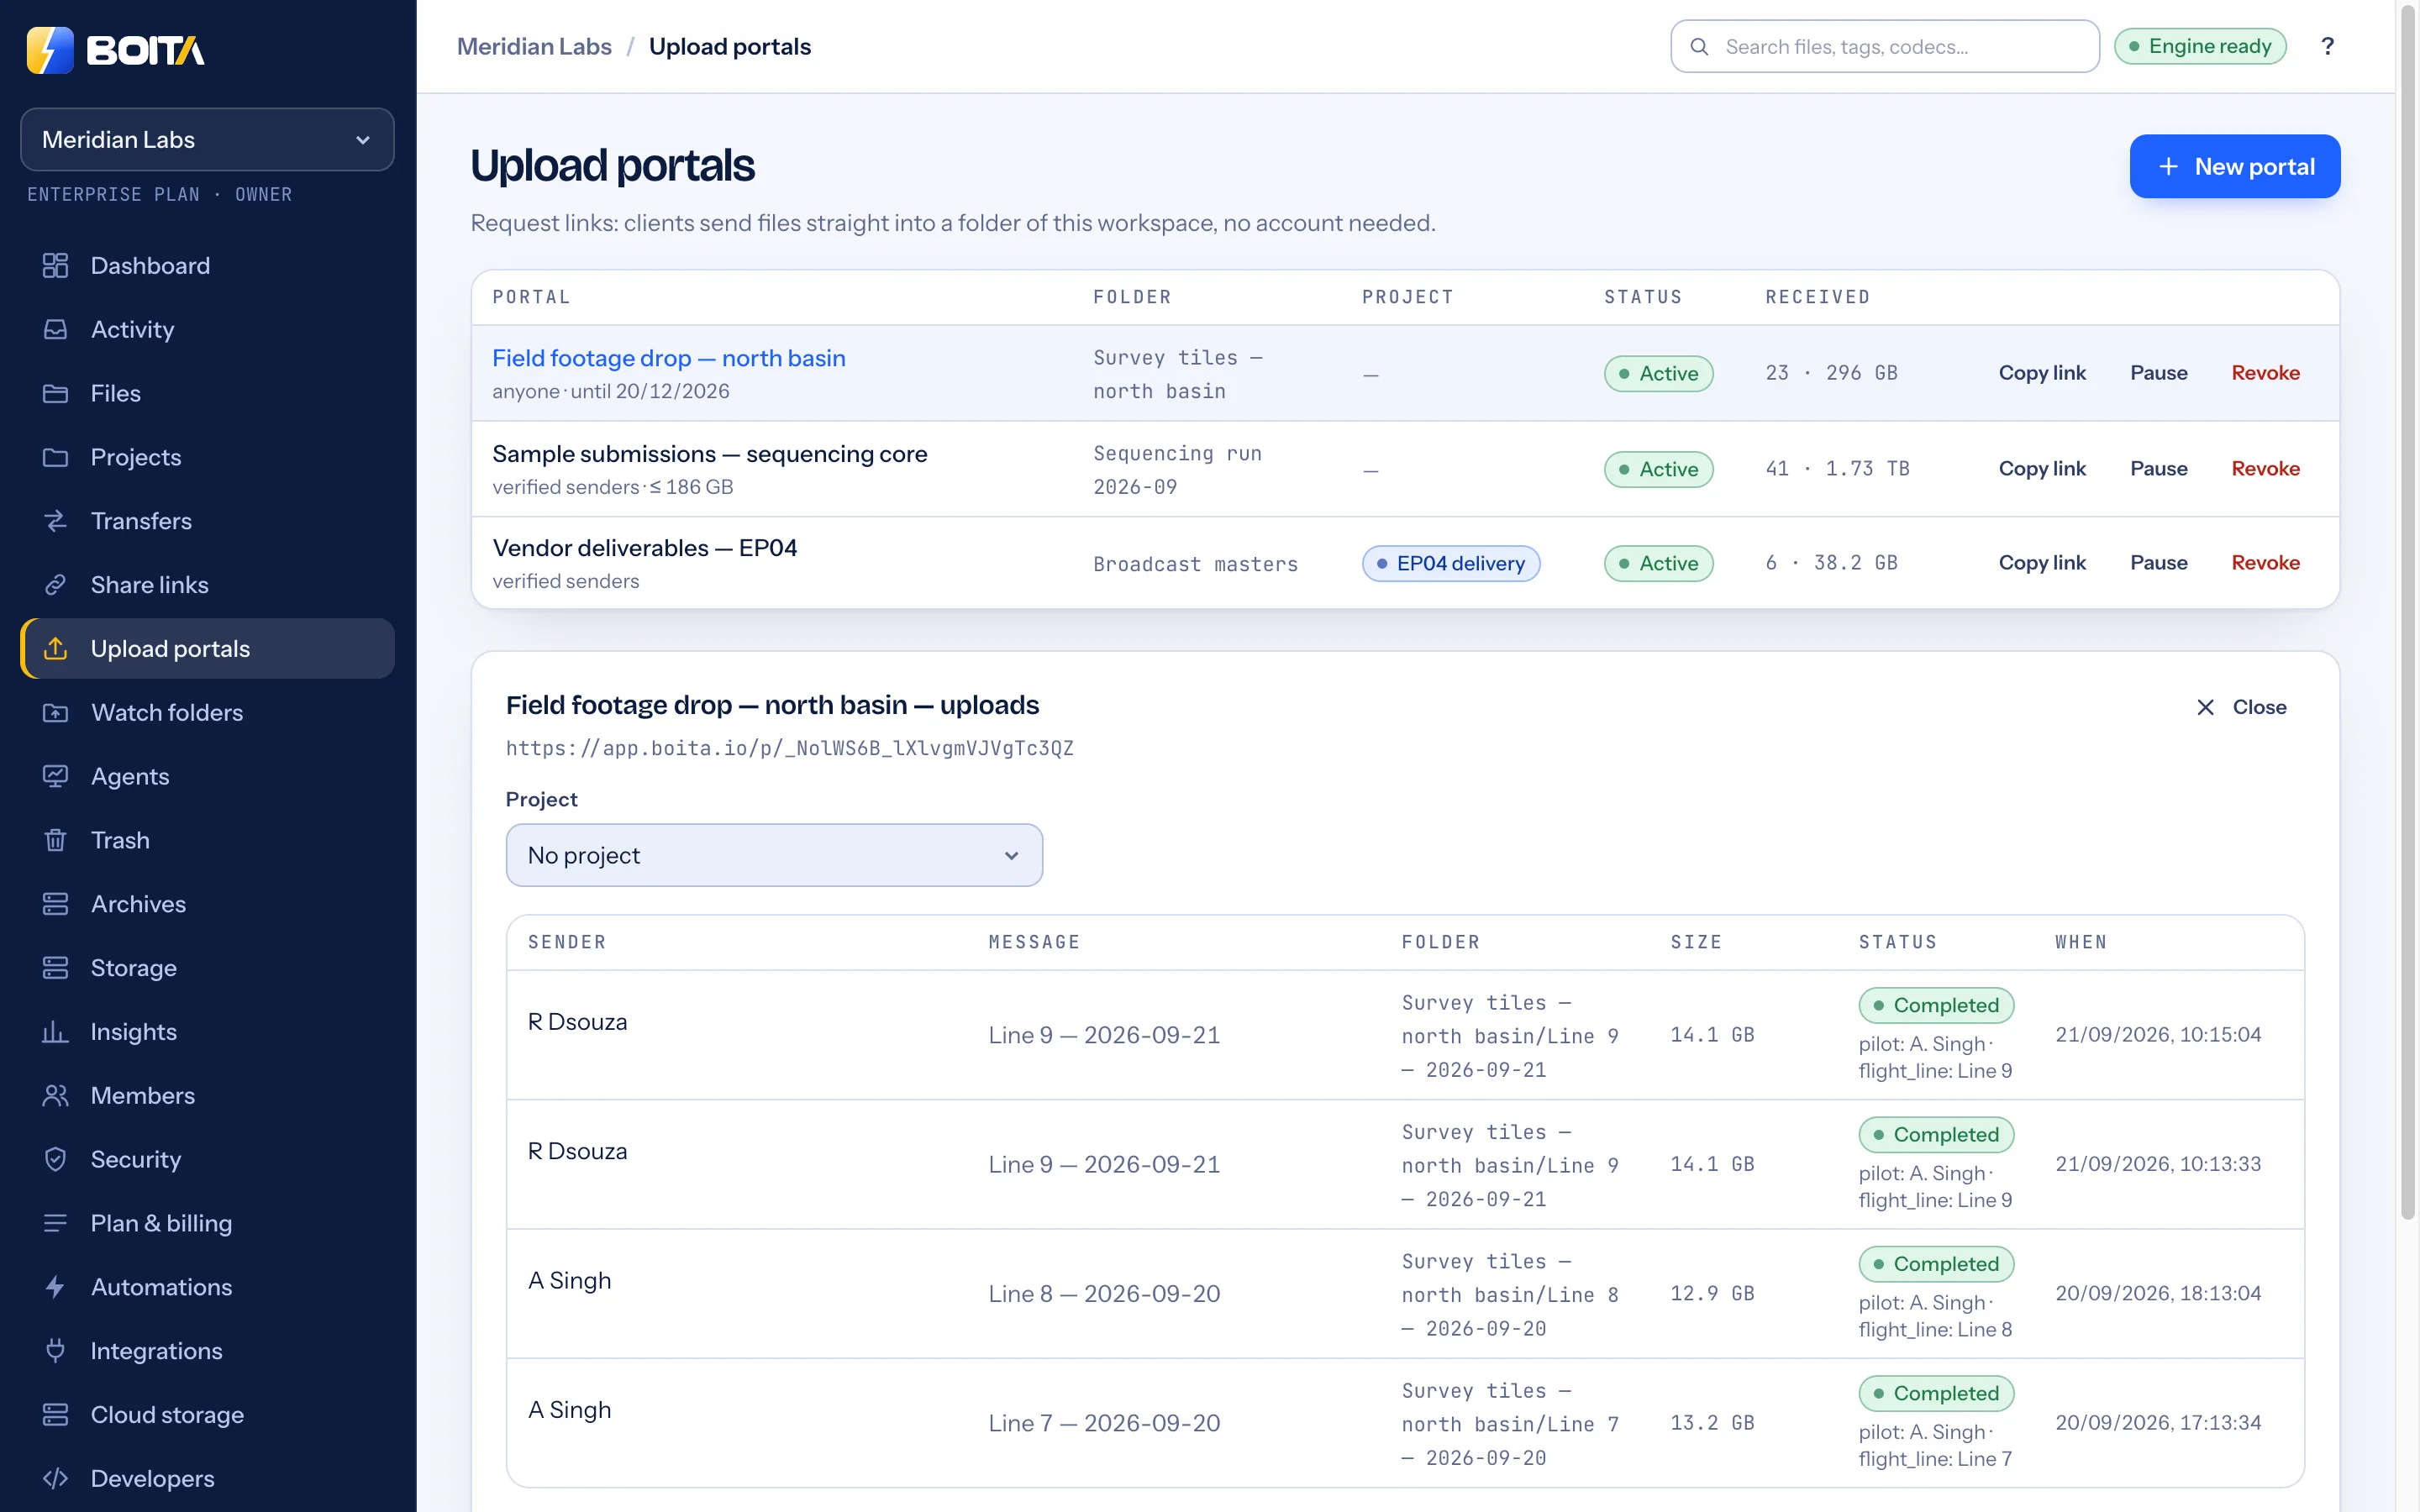Click the 12.9 GB size cell
Image resolution: width=2420 pixels, height=1512 pixels.
click(x=1712, y=1294)
